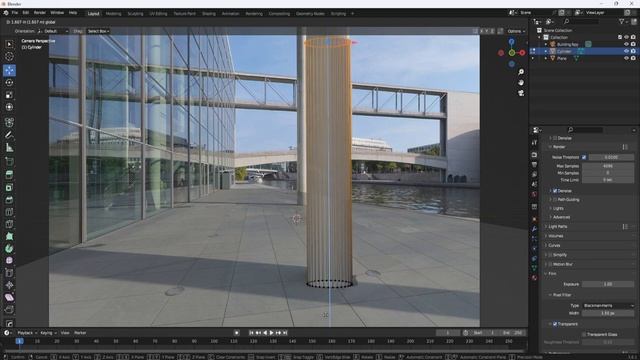Enable the Transparent Glass checkbox
Image resolution: width=640 pixels, height=360 pixels.
pyautogui.click(x=584, y=334)
